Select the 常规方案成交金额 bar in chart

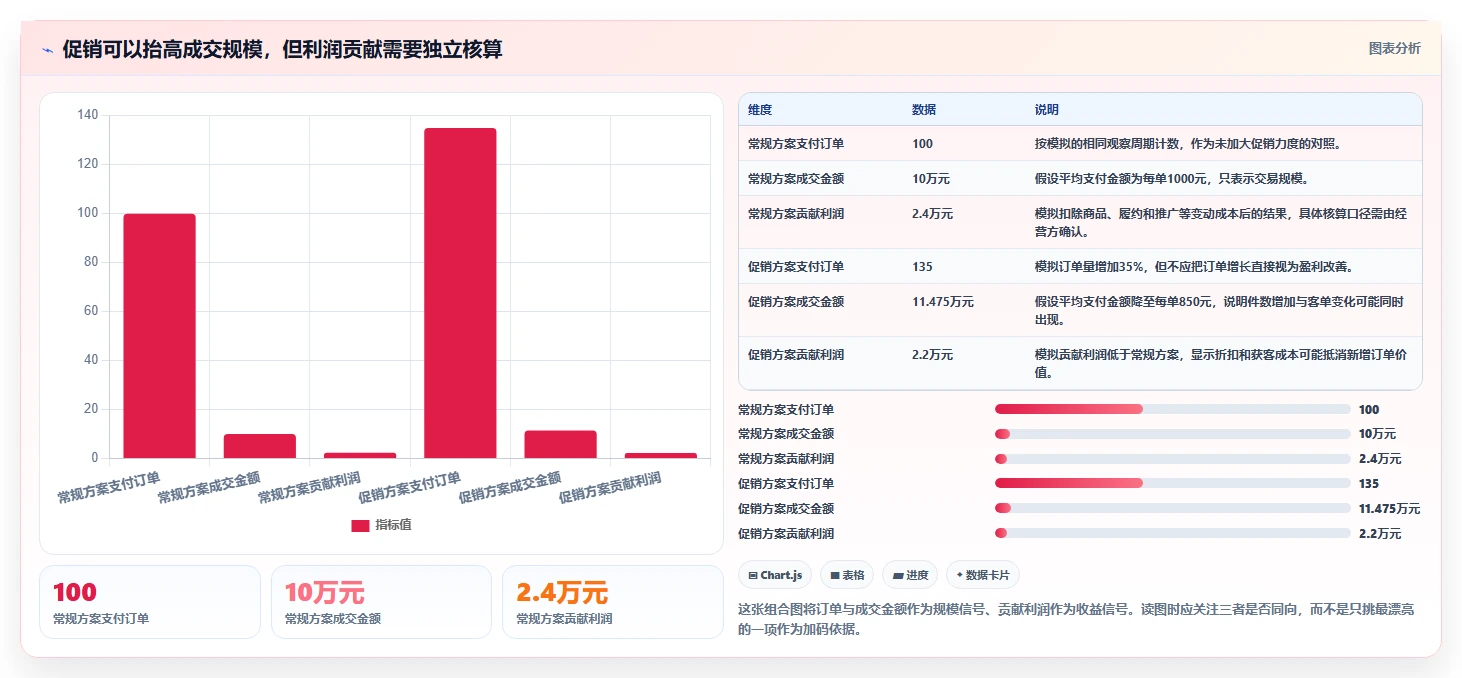(260, 446)
